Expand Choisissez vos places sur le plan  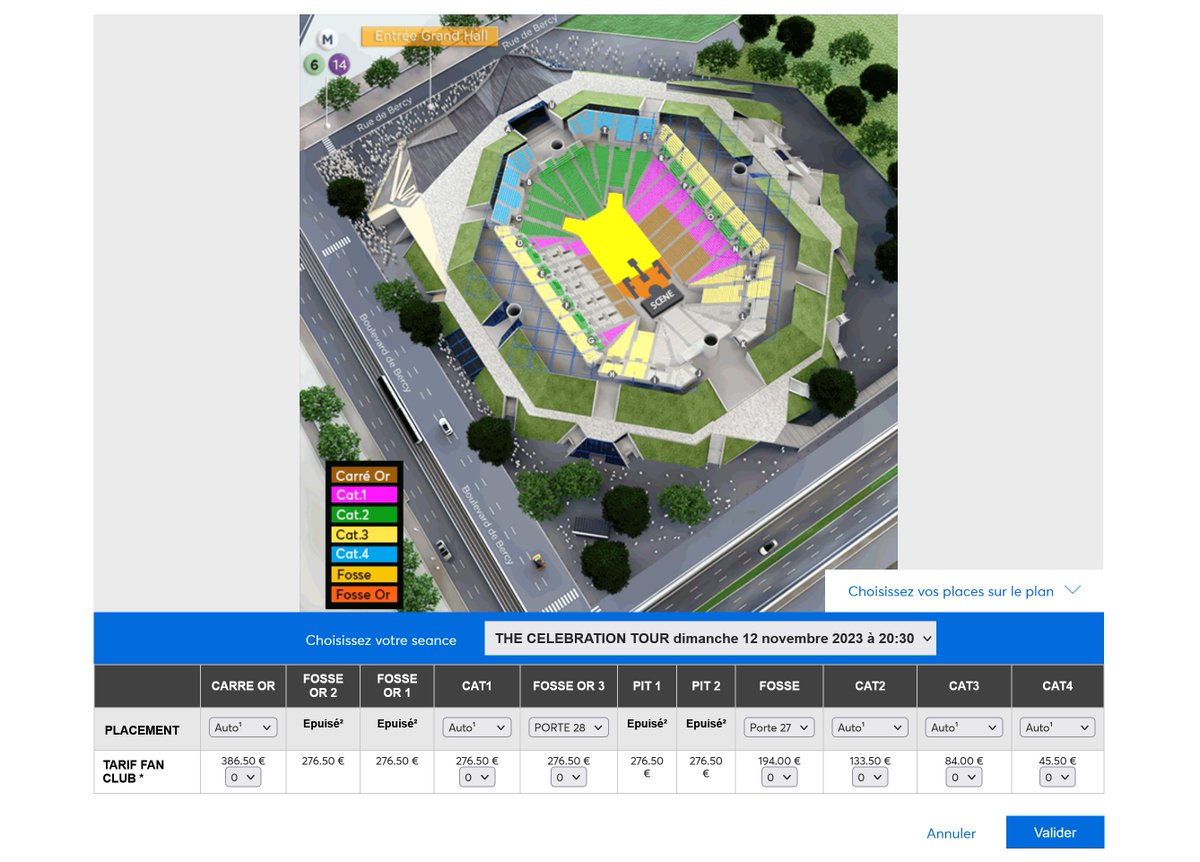(964, 591)
